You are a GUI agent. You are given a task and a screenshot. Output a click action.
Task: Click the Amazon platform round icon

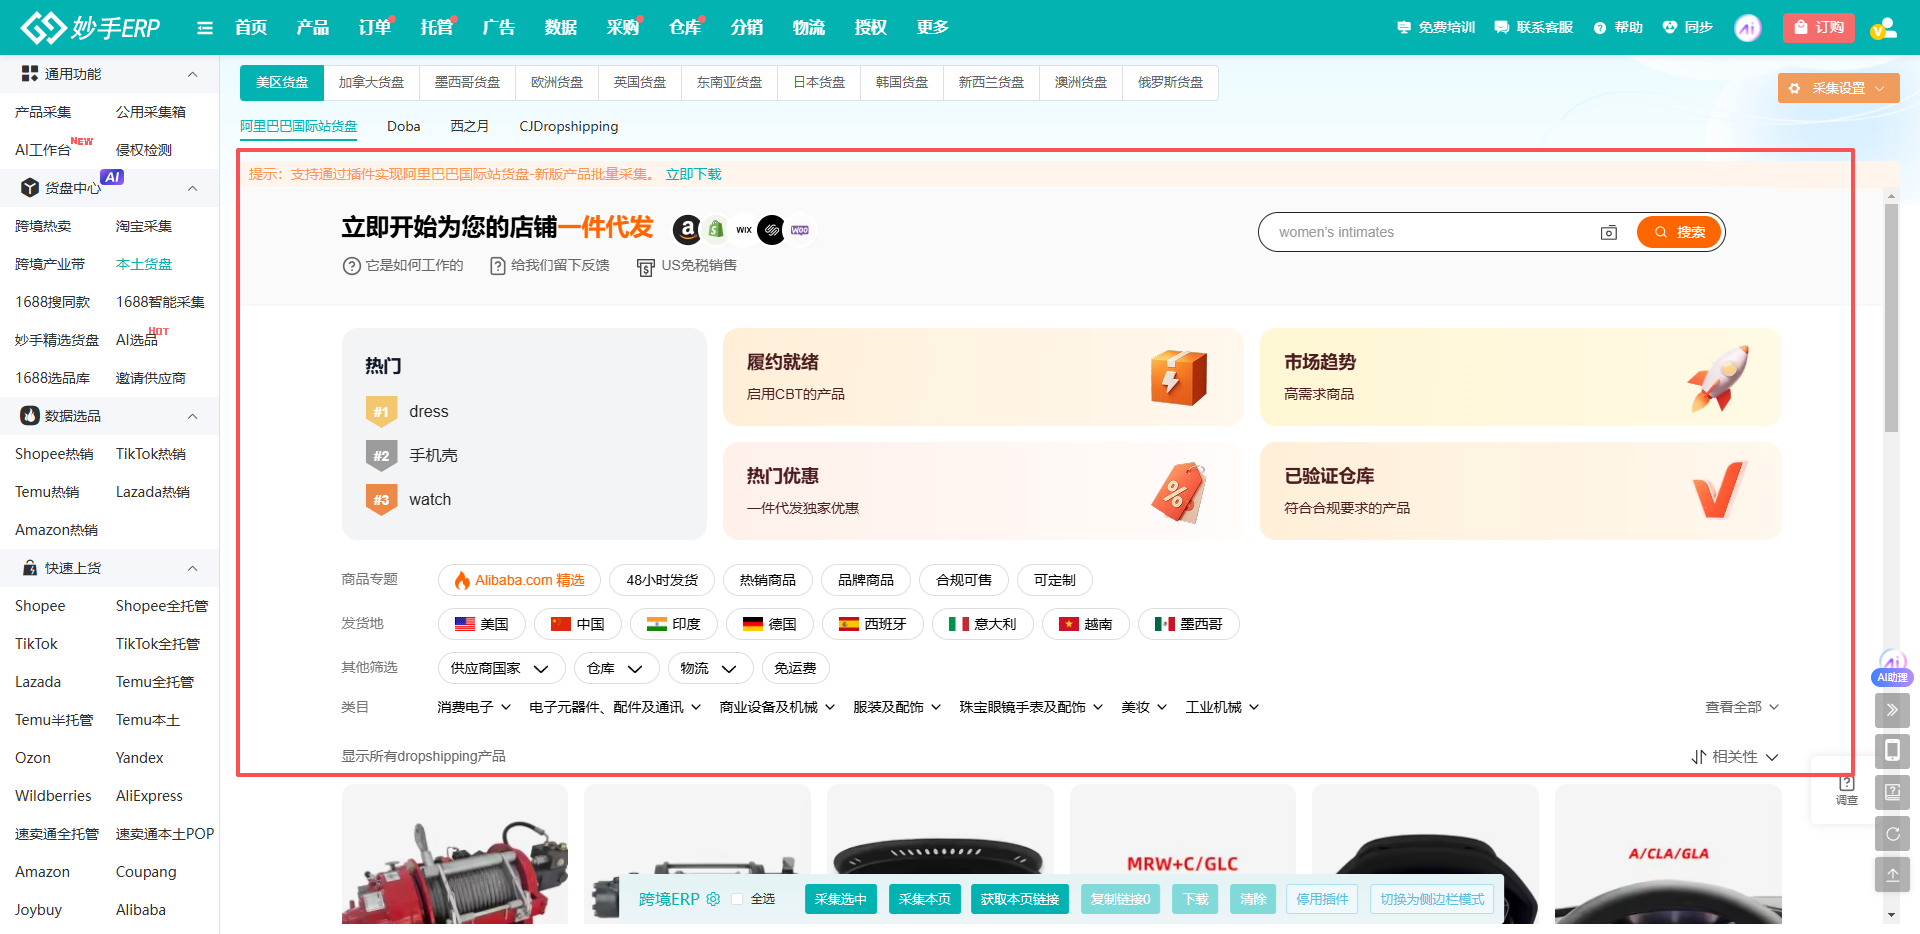click(687, 230)
